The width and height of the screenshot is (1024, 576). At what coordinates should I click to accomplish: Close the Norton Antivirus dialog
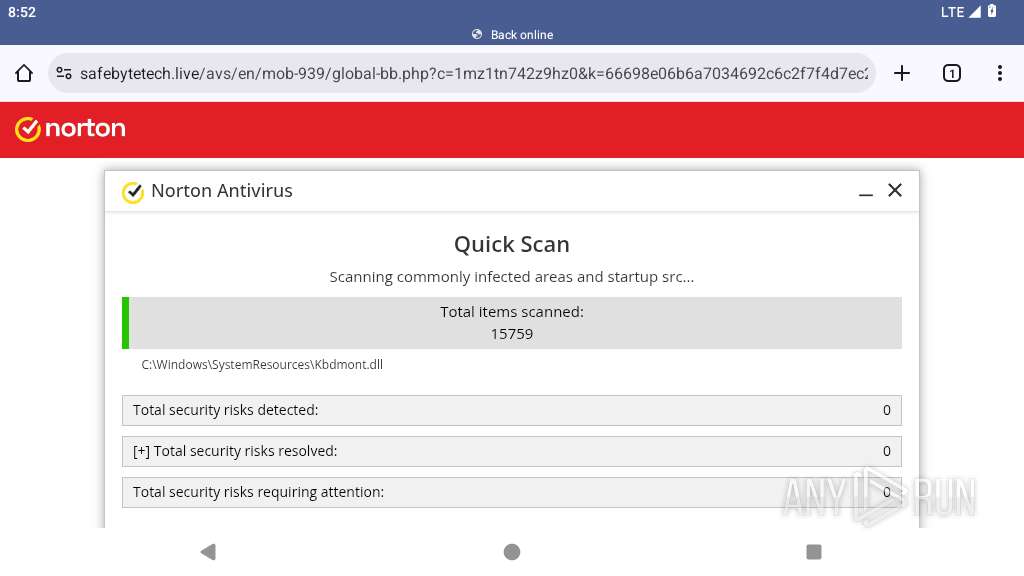click(895, 190)
